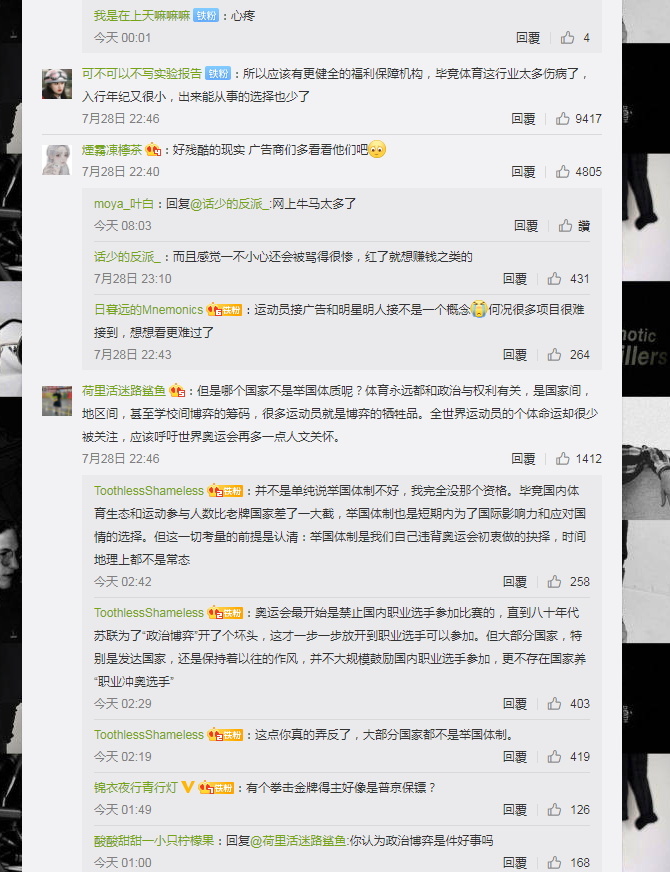670x872 pixels.
Task: Like moya_叶白's reply
Action: click(x=565, y=225)
